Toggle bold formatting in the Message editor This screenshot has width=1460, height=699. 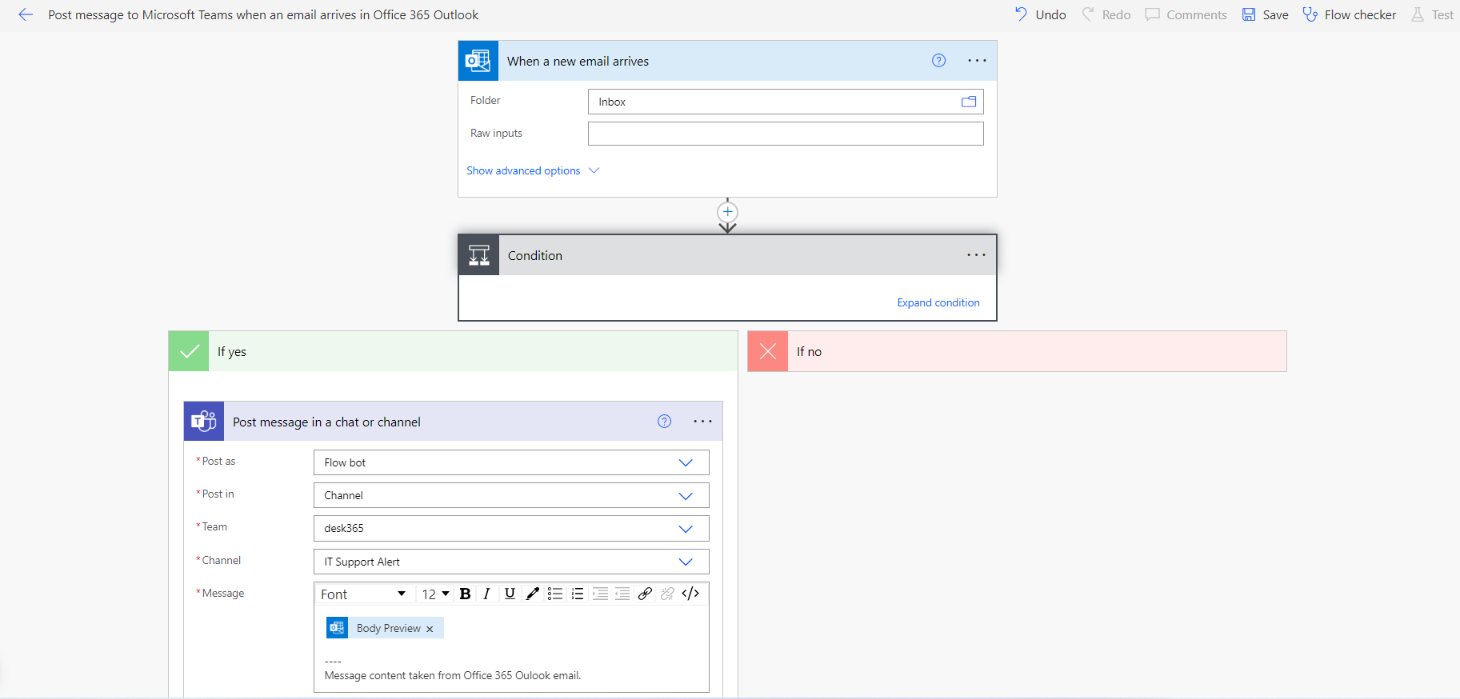465,593
